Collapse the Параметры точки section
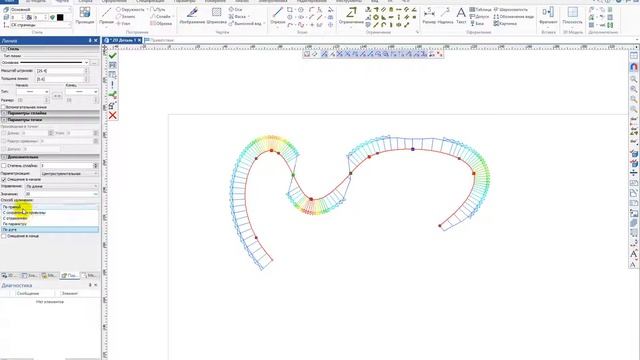This screenshot has width=640, height=360. 50,120
